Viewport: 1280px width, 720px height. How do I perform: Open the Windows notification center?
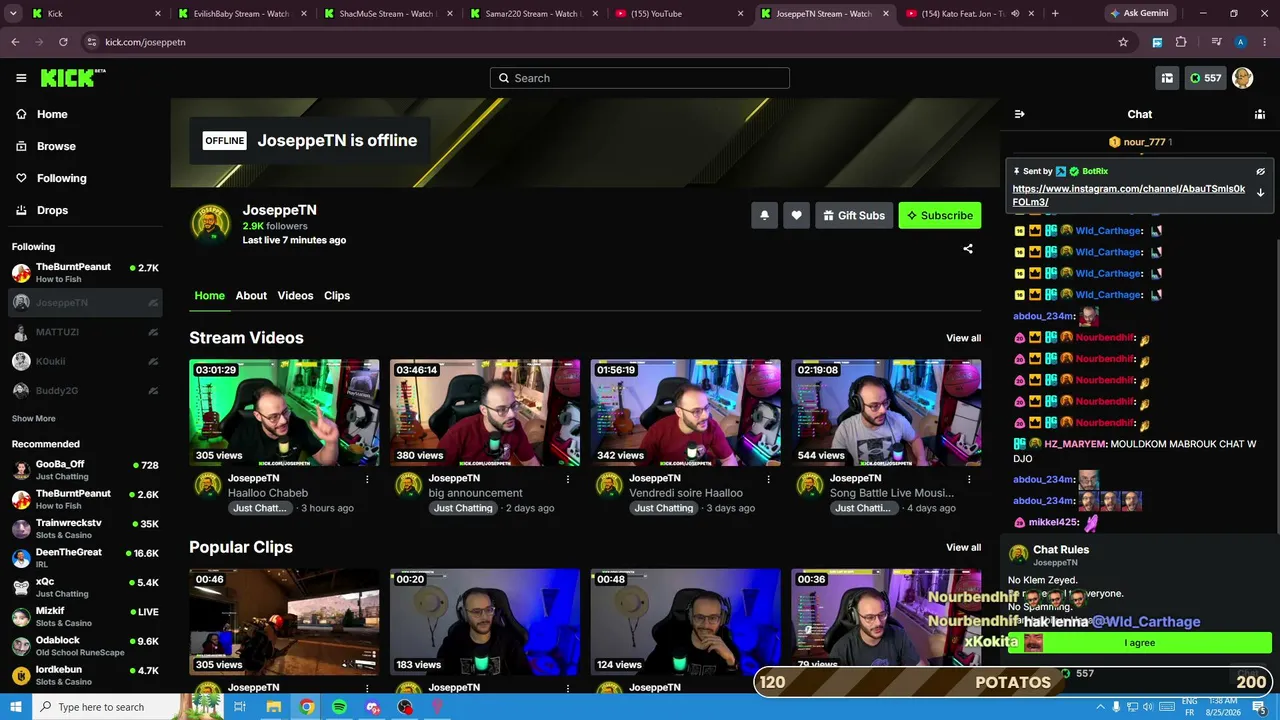tap(1260, 707)
